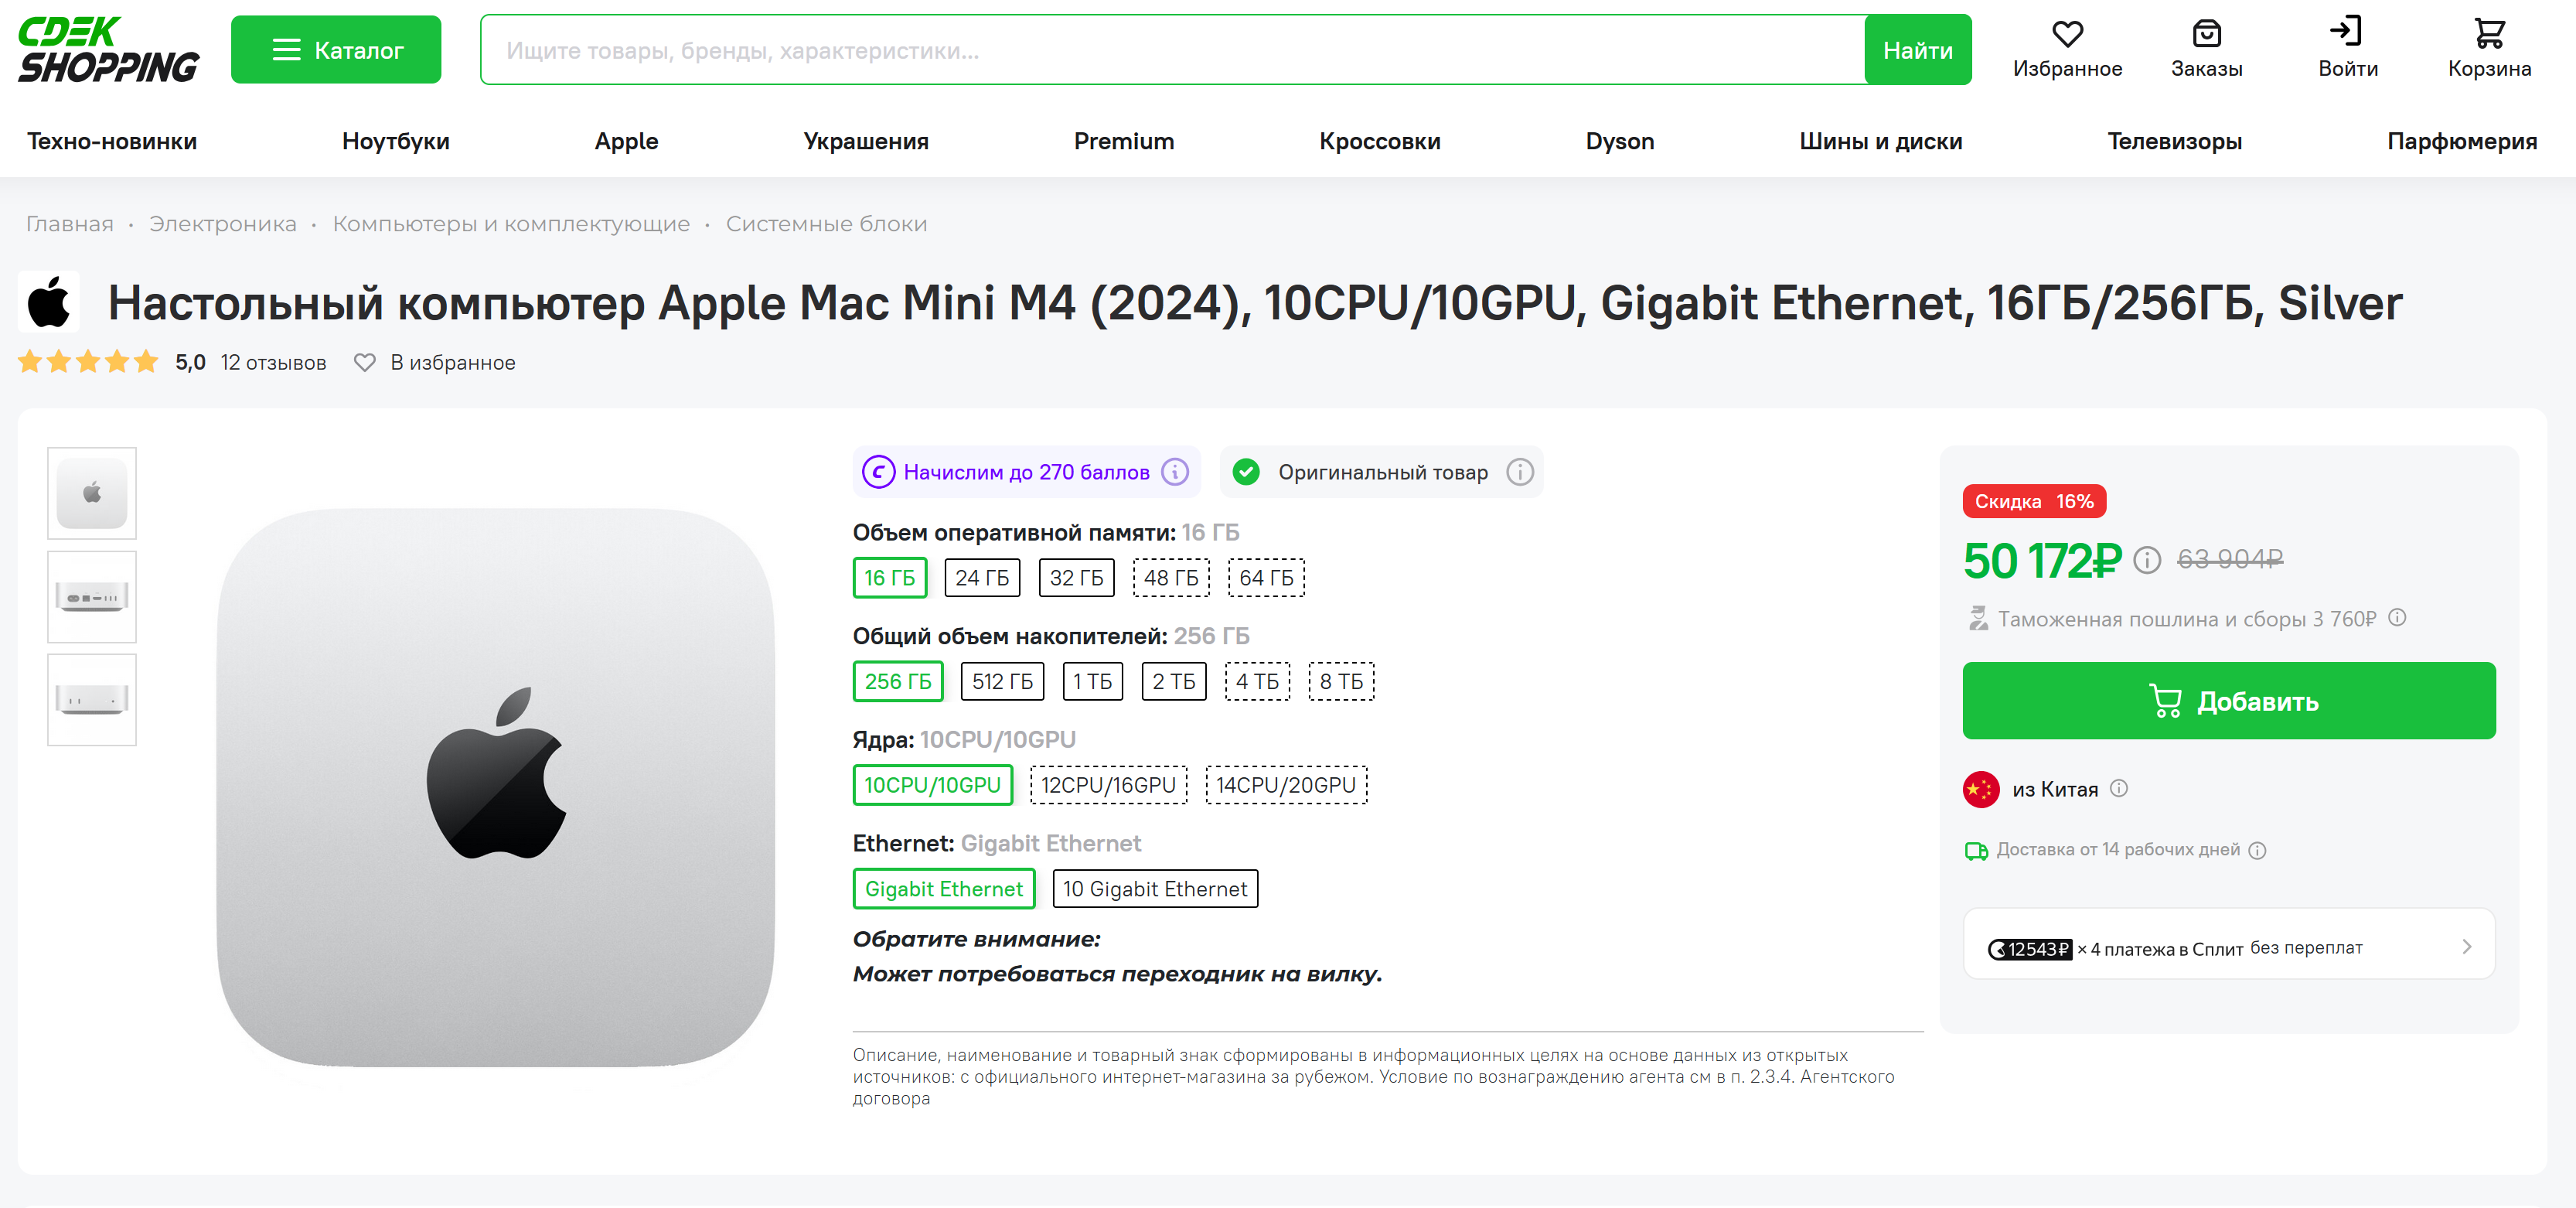Choose 12CPU/16GPU cores option
The height and width of the screenshot is (1208, 2576).
pyautogui.click(x=1108, y=785)
